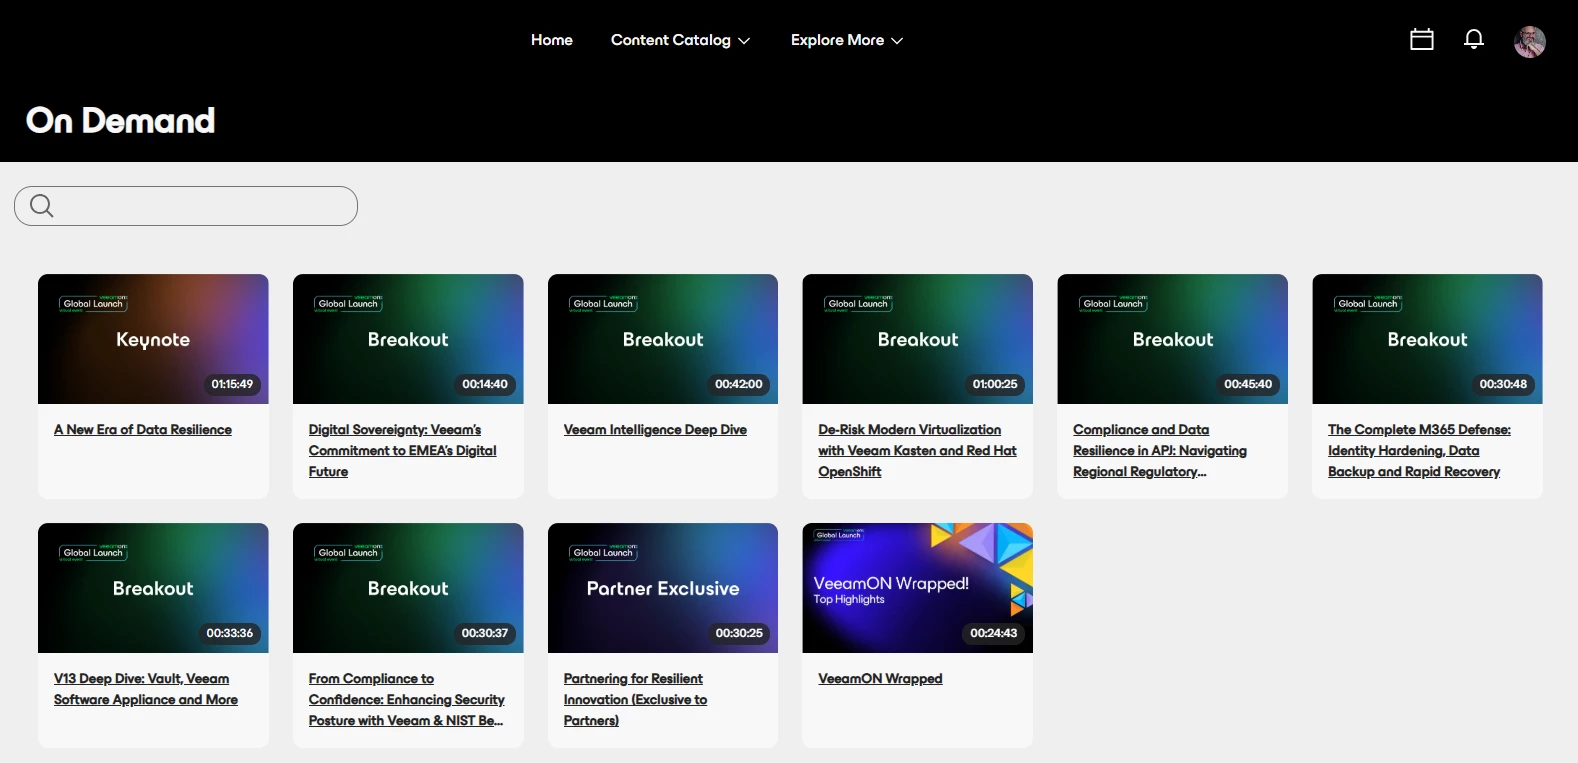Go to the Home menu item

tap(552, 40)
